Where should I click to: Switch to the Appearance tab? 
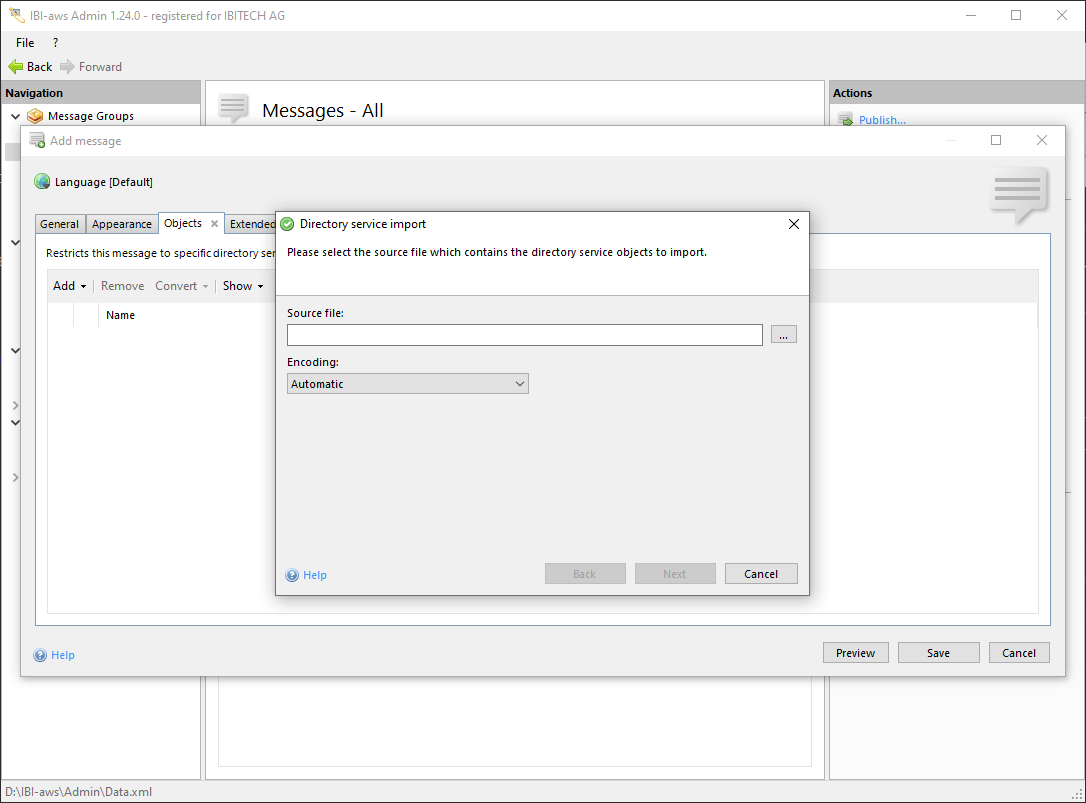122,224
